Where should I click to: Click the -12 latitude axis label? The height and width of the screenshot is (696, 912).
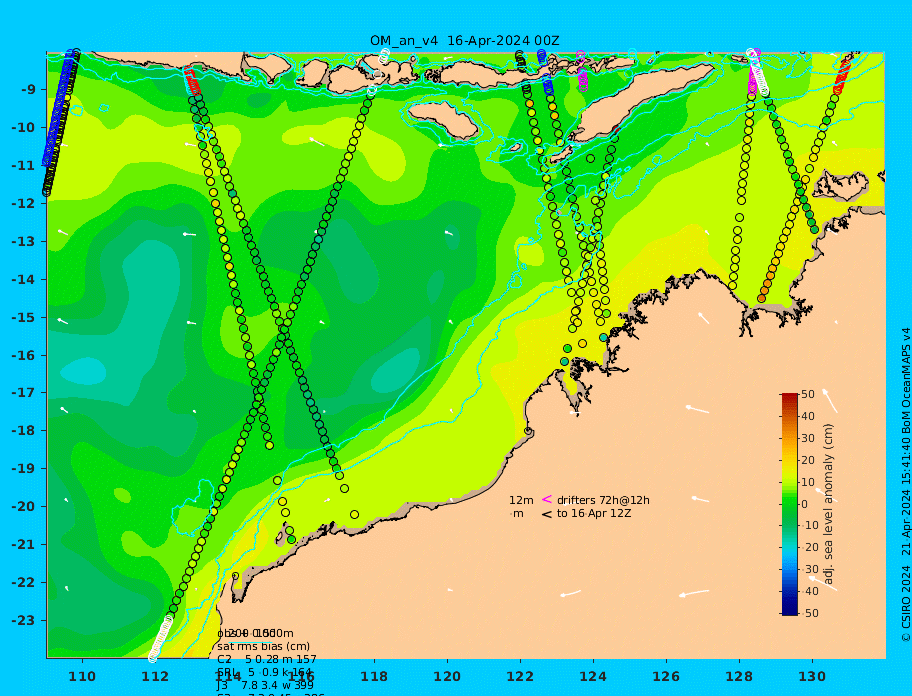click(23, 204)
